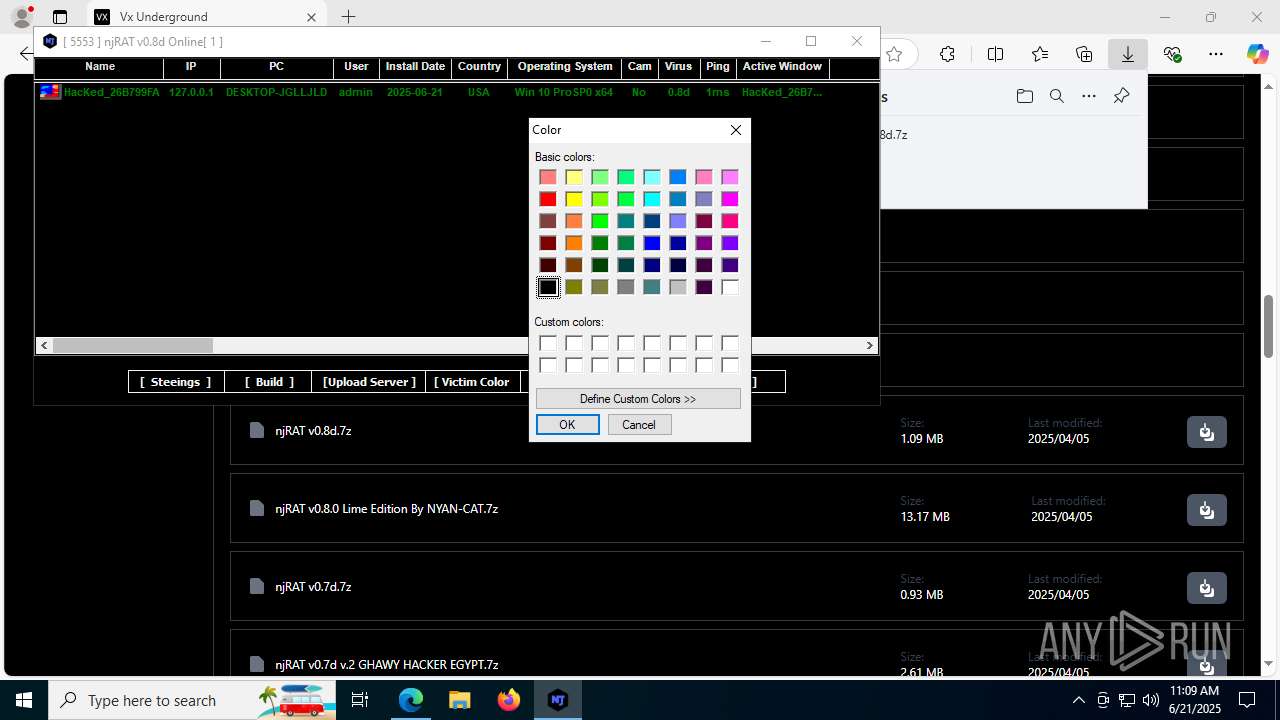Pin the Downloads panel
The height and width of the screenshot is (720, 1280).
pyautogui.click(x=1121, y=96)
